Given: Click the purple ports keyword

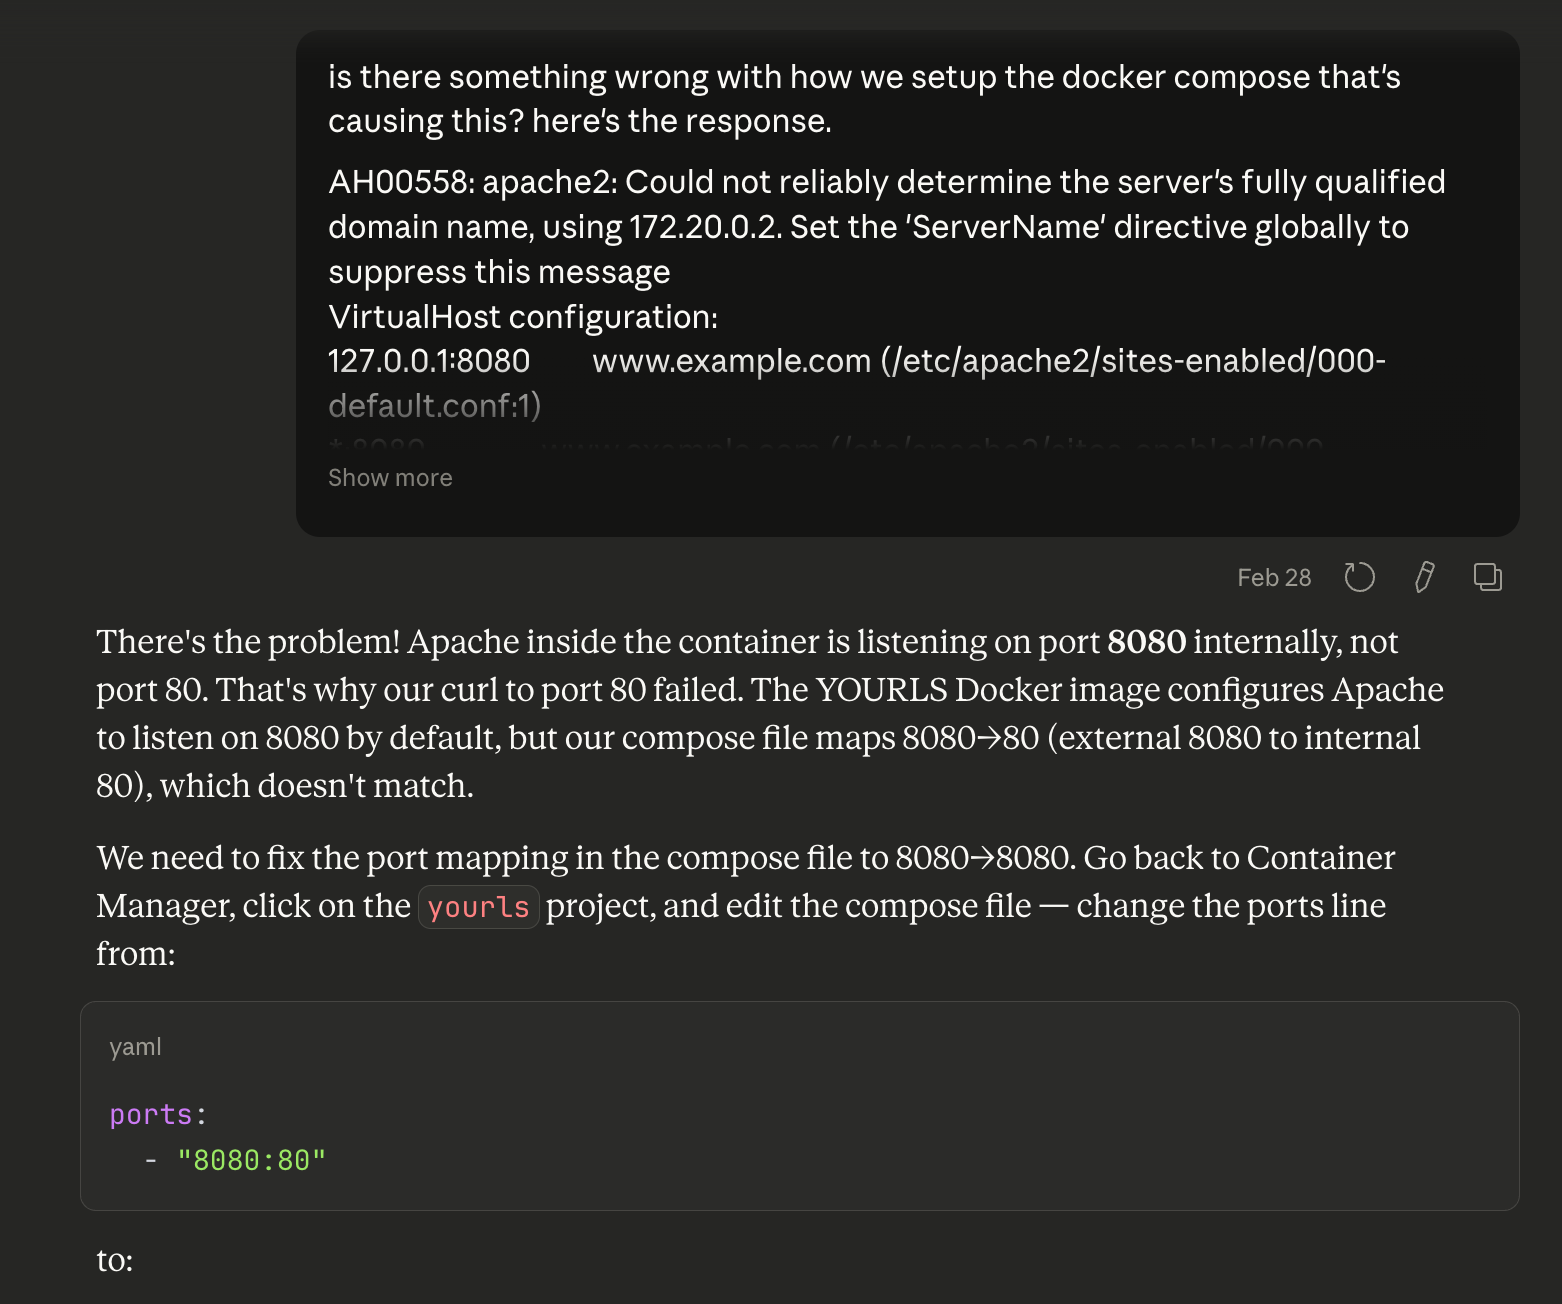Looking at the screenshot, I should [x=150, y=1114].
